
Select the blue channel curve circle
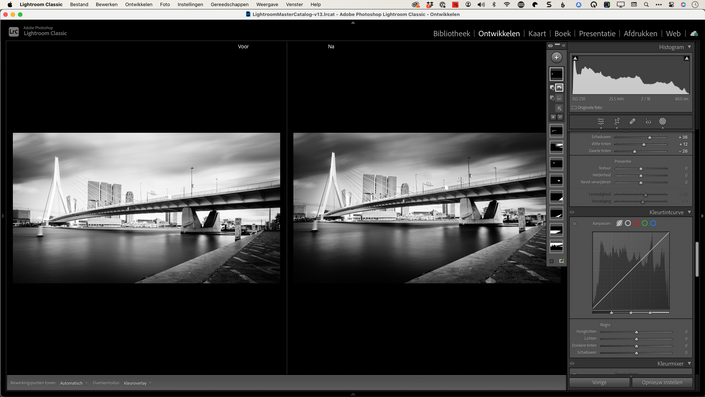tap(653, 223)
